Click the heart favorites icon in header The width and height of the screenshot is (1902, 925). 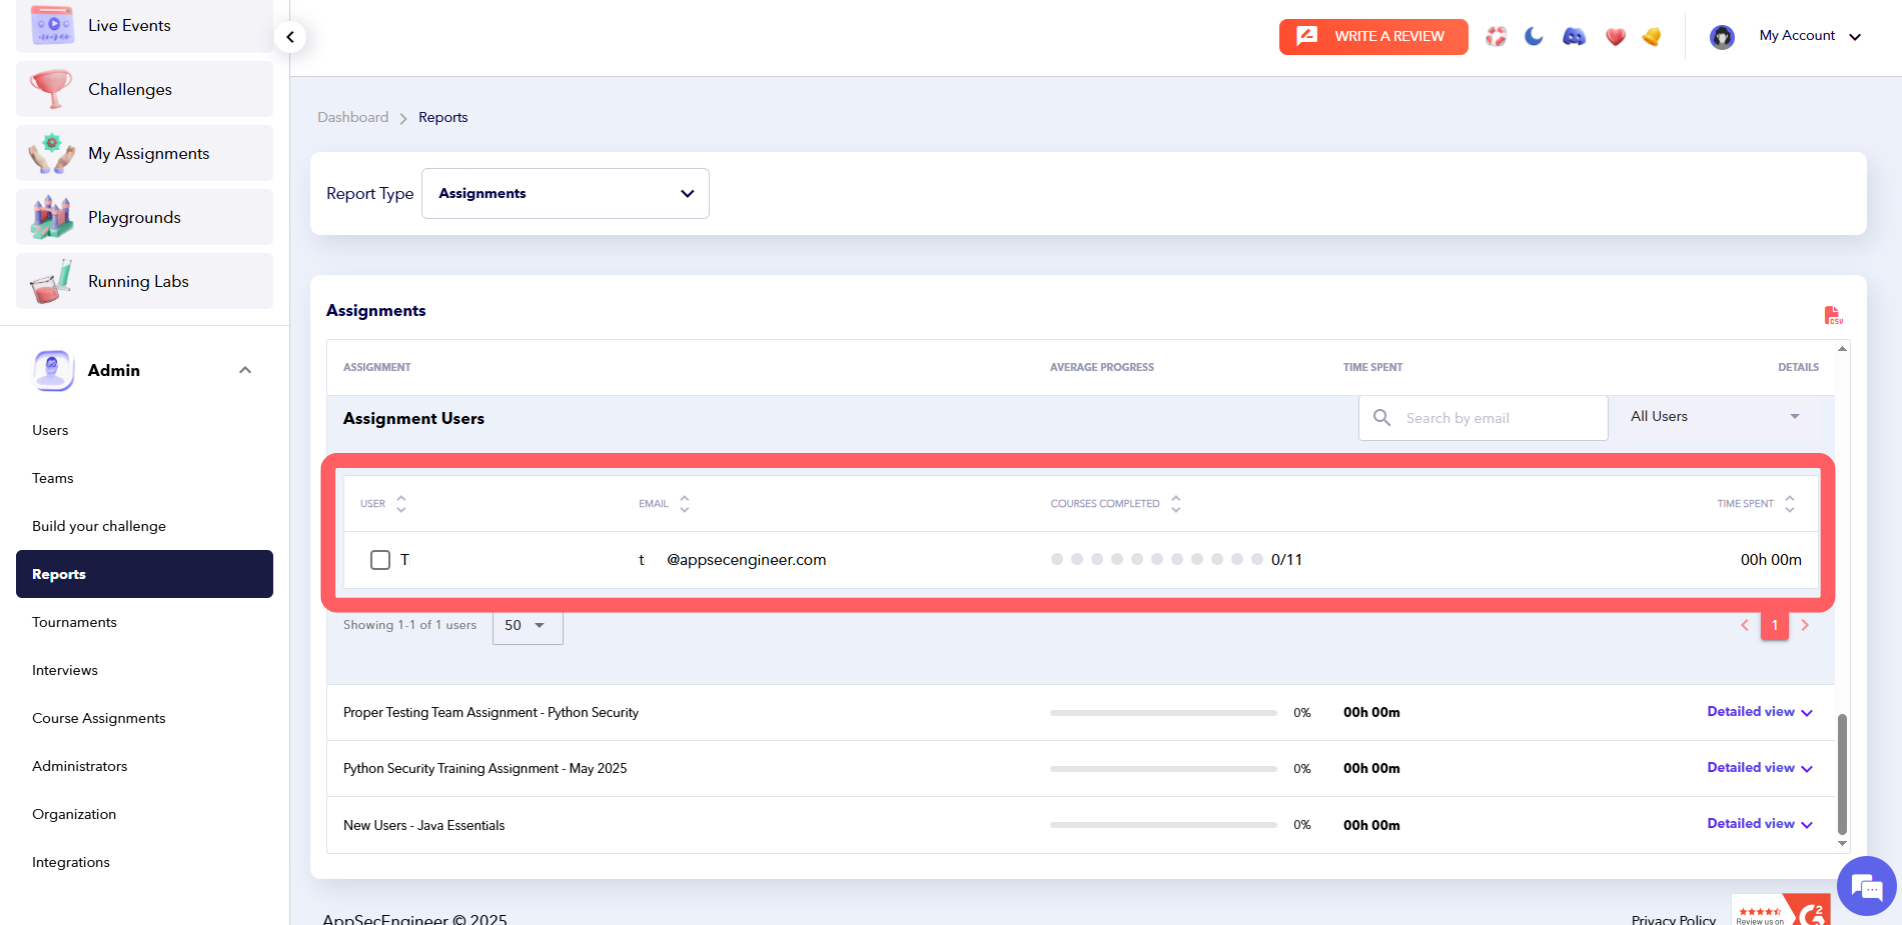point(1613,36)
